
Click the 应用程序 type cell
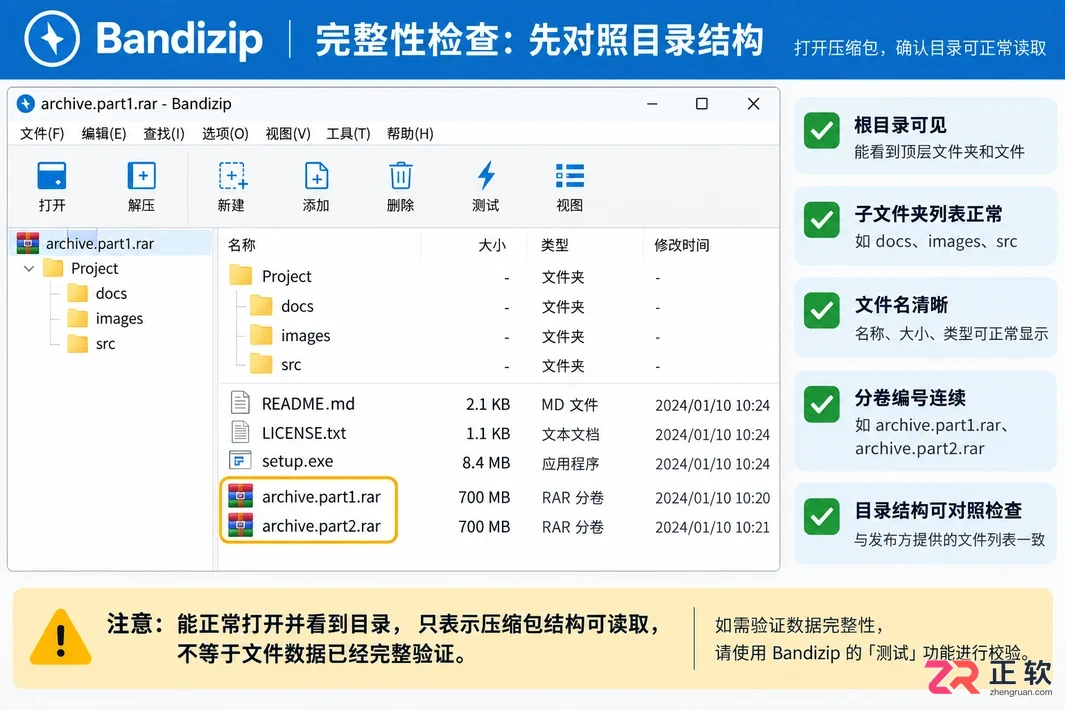570,463
